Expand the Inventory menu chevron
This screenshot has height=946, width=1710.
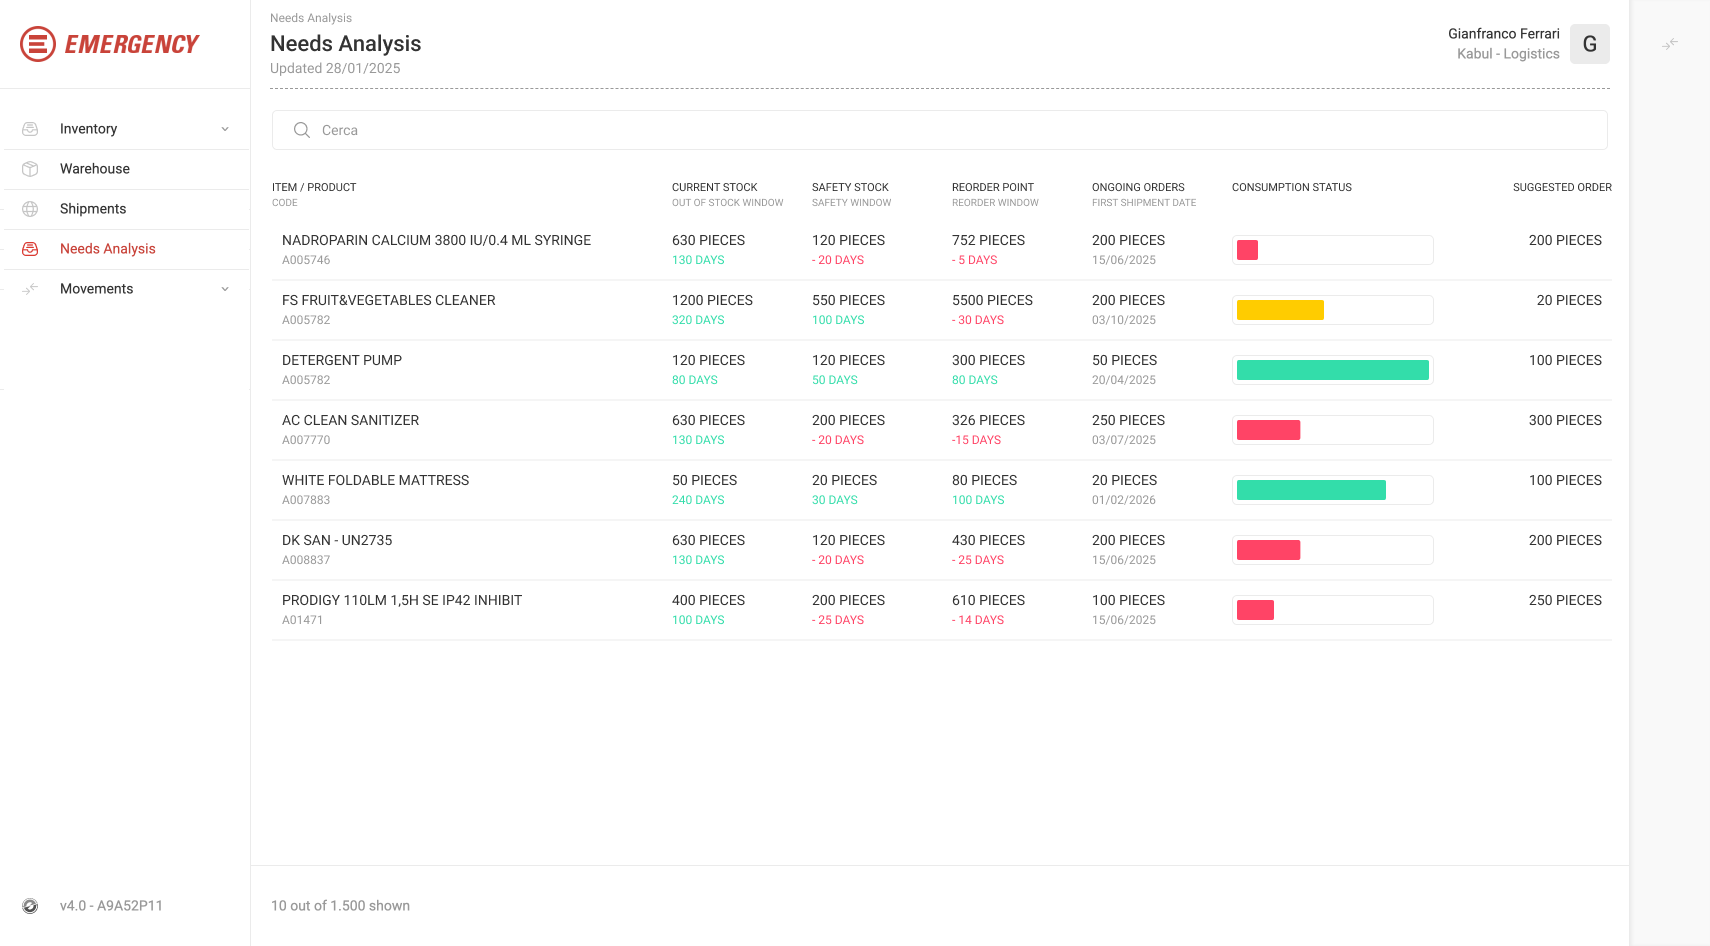coord(225,129)
